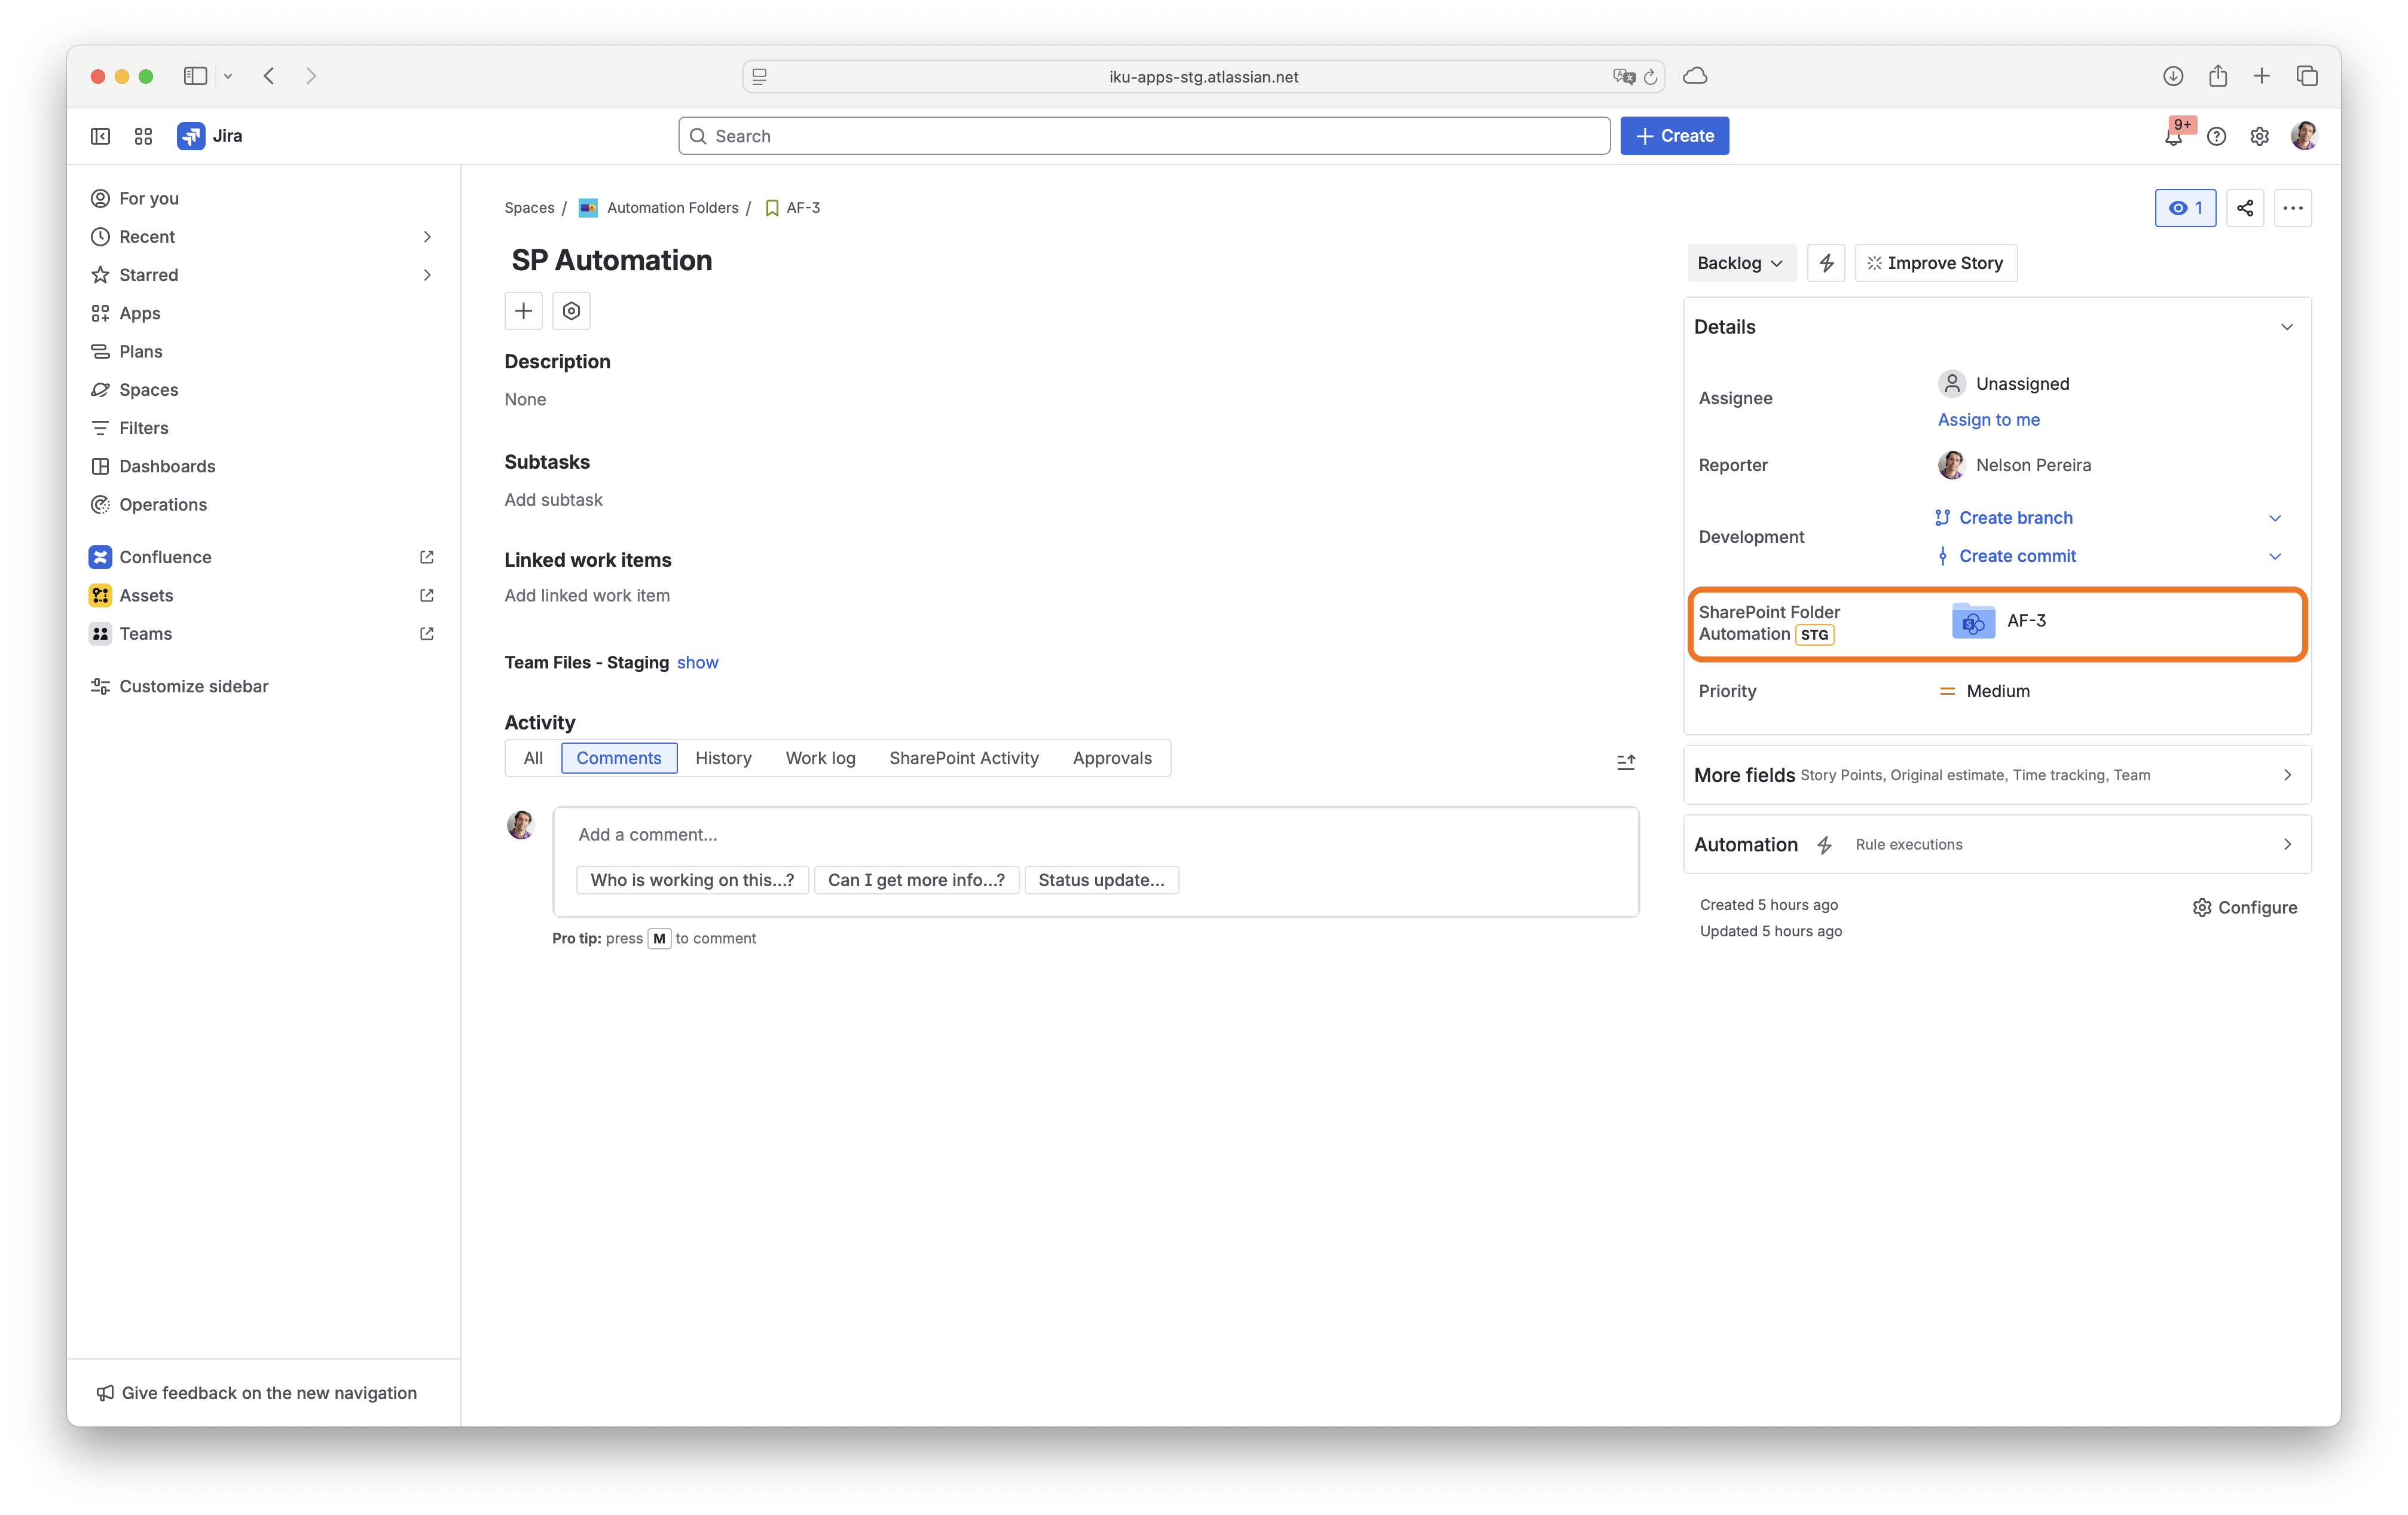Screen dimensions: 2408x1515
Task: Collapse the Details panel chevron
Action: pyautogui.click(x=2287, y=327)
